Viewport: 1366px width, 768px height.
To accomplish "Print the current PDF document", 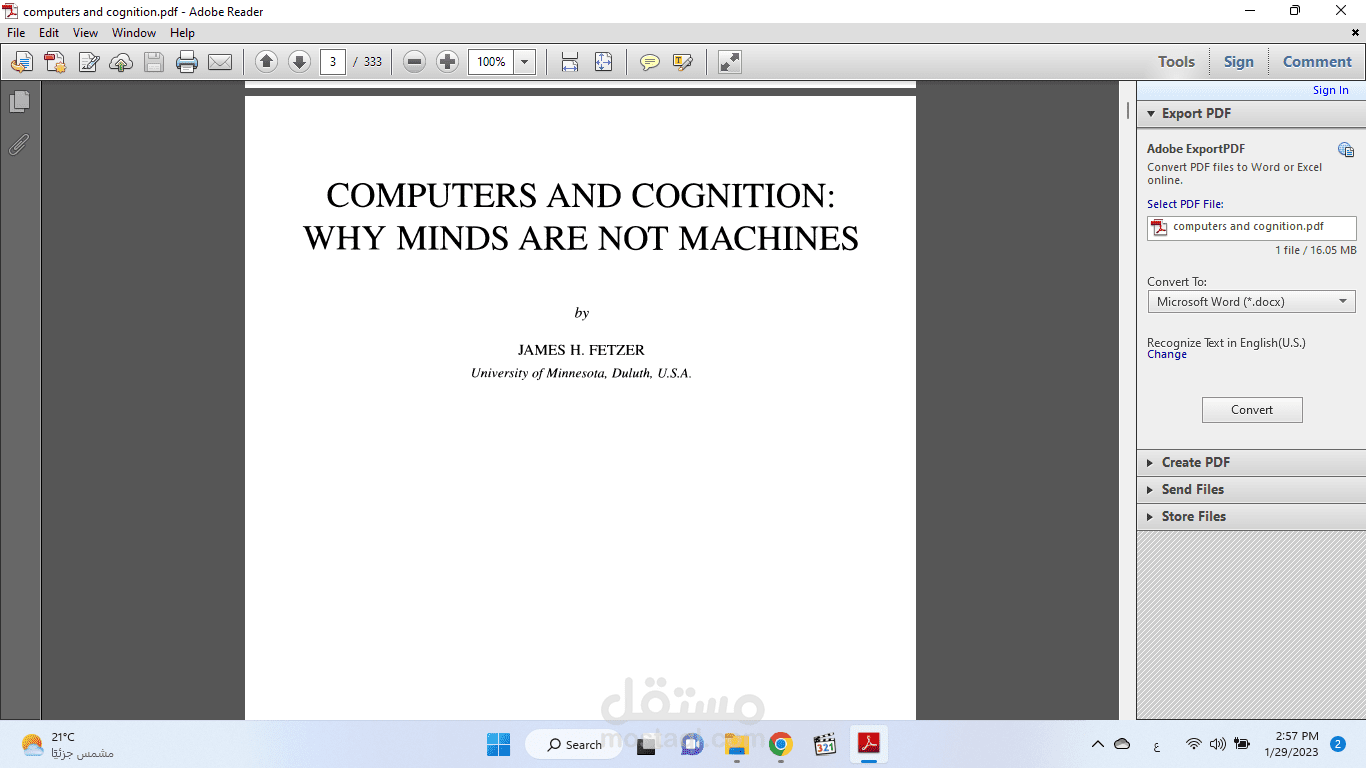I will pyautogui.click(x=187, y=62).
